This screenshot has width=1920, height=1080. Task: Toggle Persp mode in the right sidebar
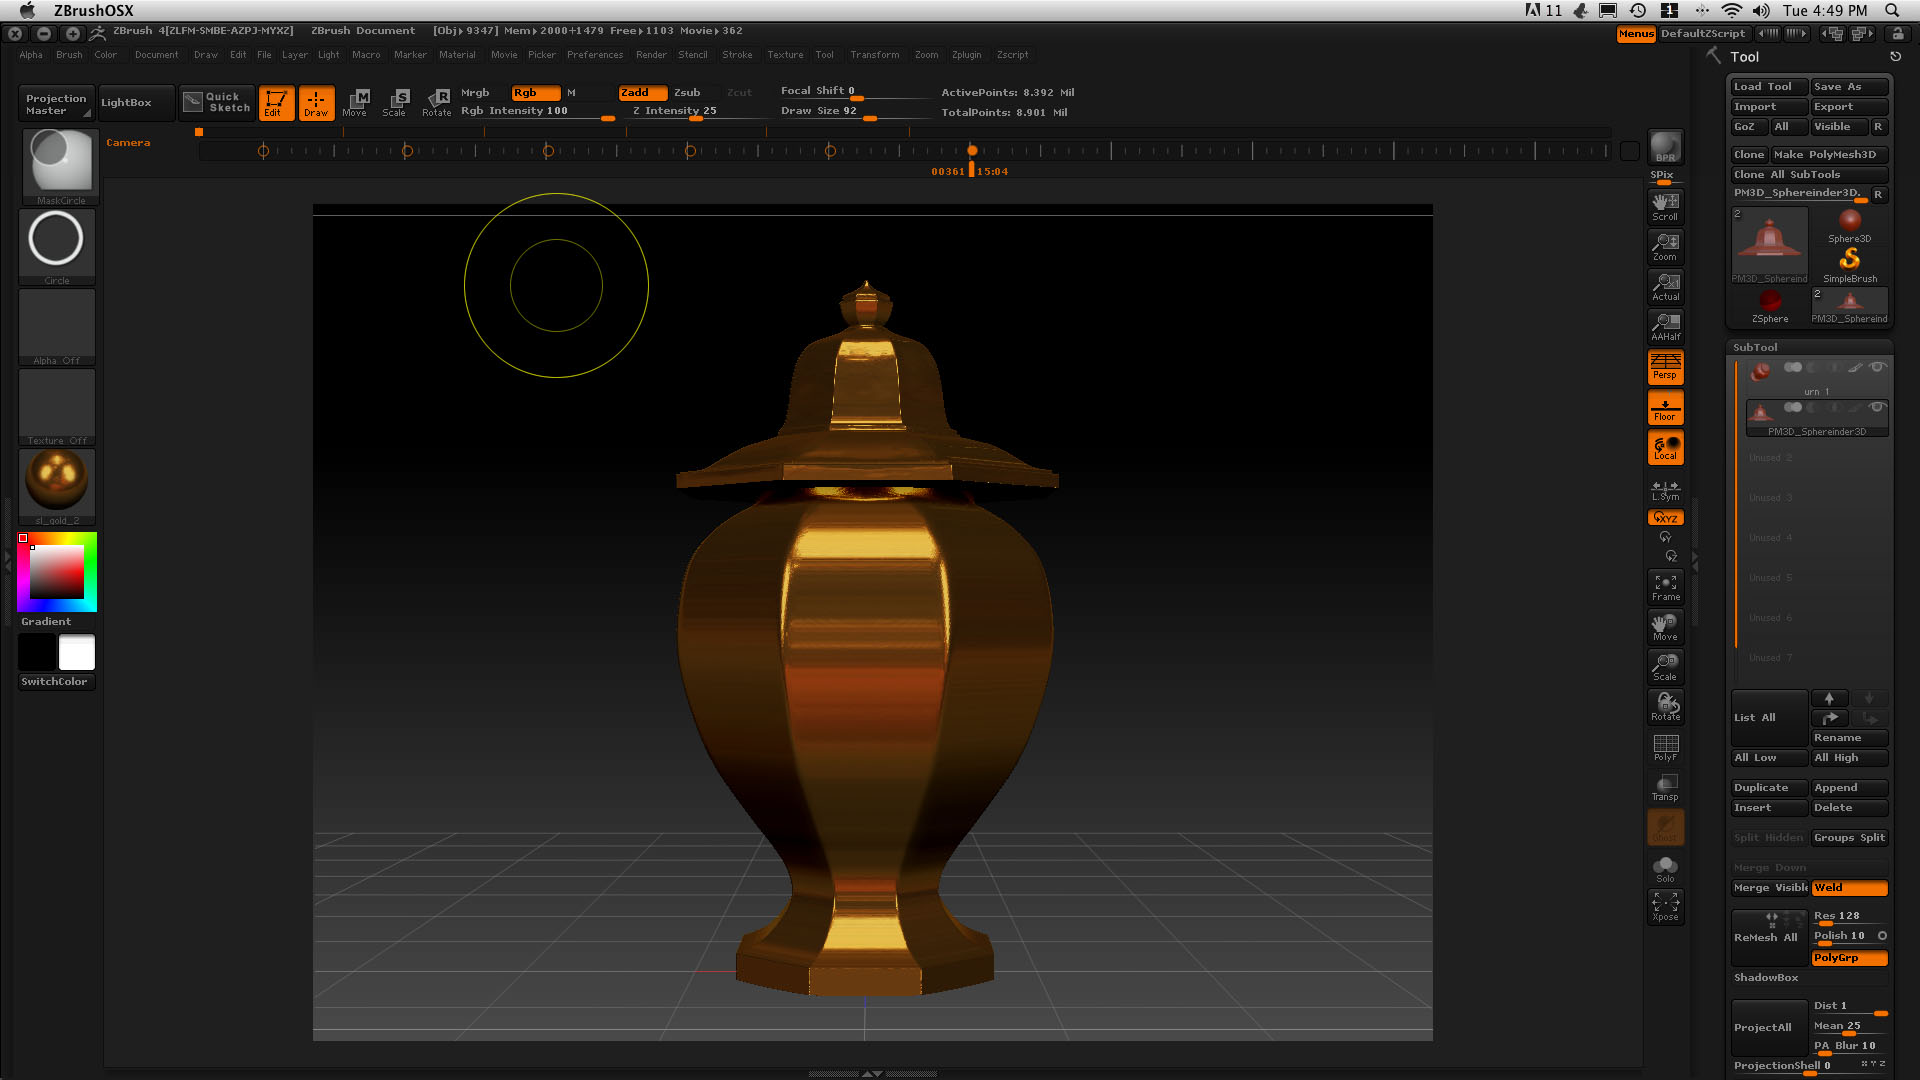1665,367
